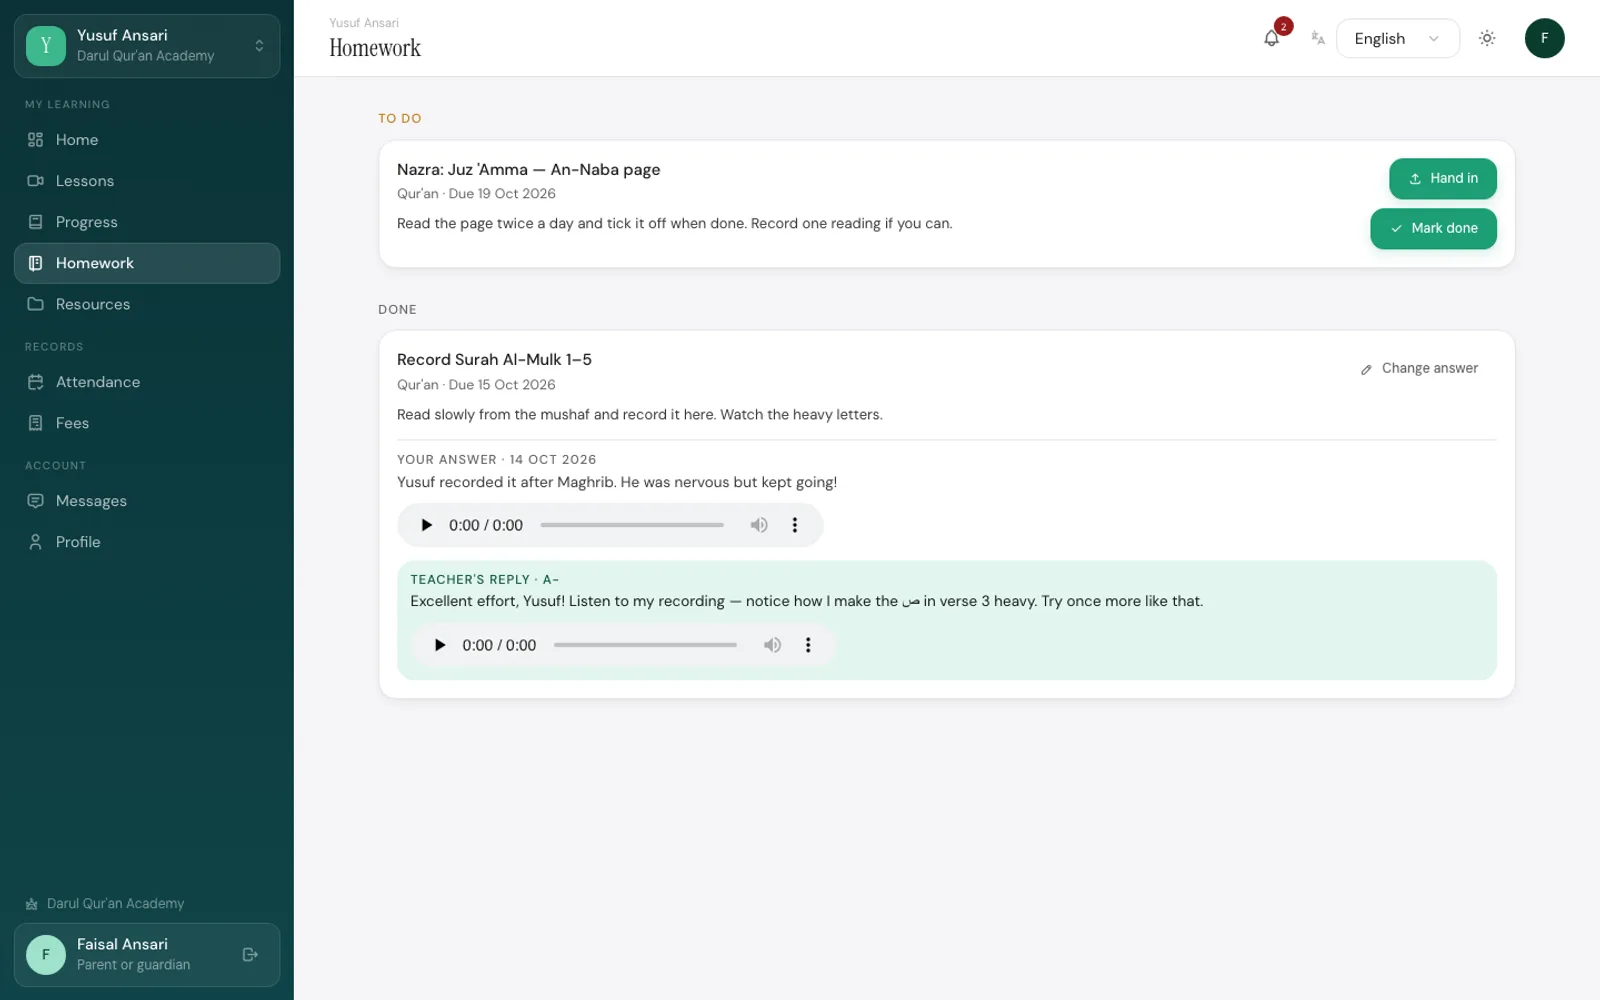Play the teacher's reply recording

pyautogui.click(x=440, y=645)
